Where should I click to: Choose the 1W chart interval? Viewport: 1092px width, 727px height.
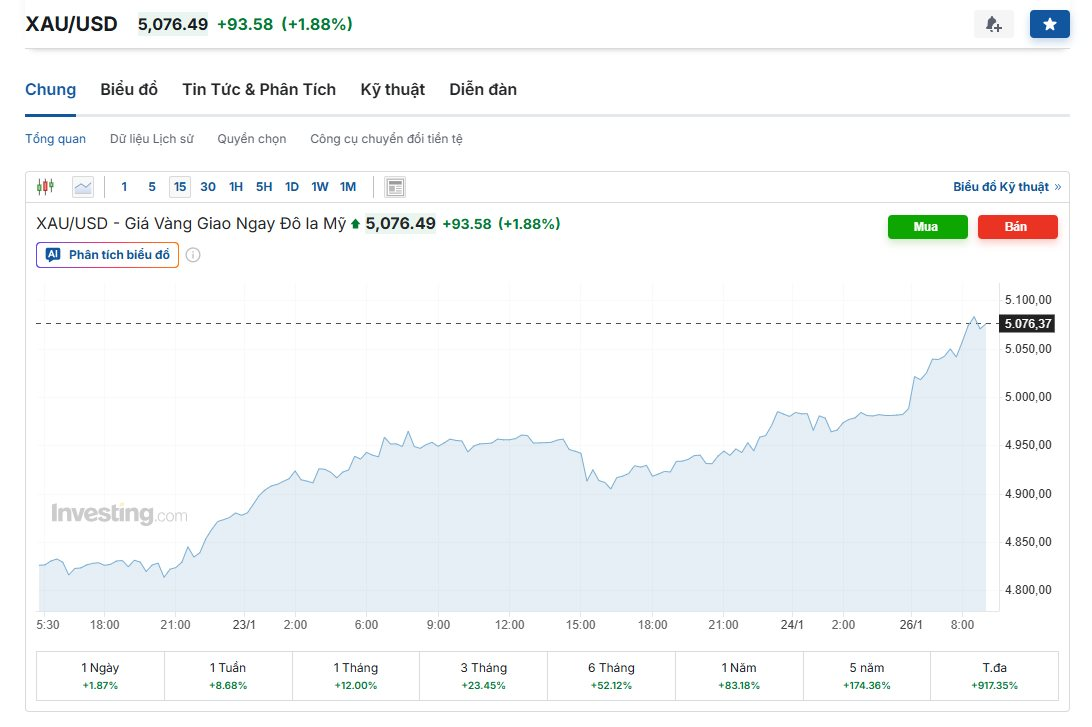[320, 187]
